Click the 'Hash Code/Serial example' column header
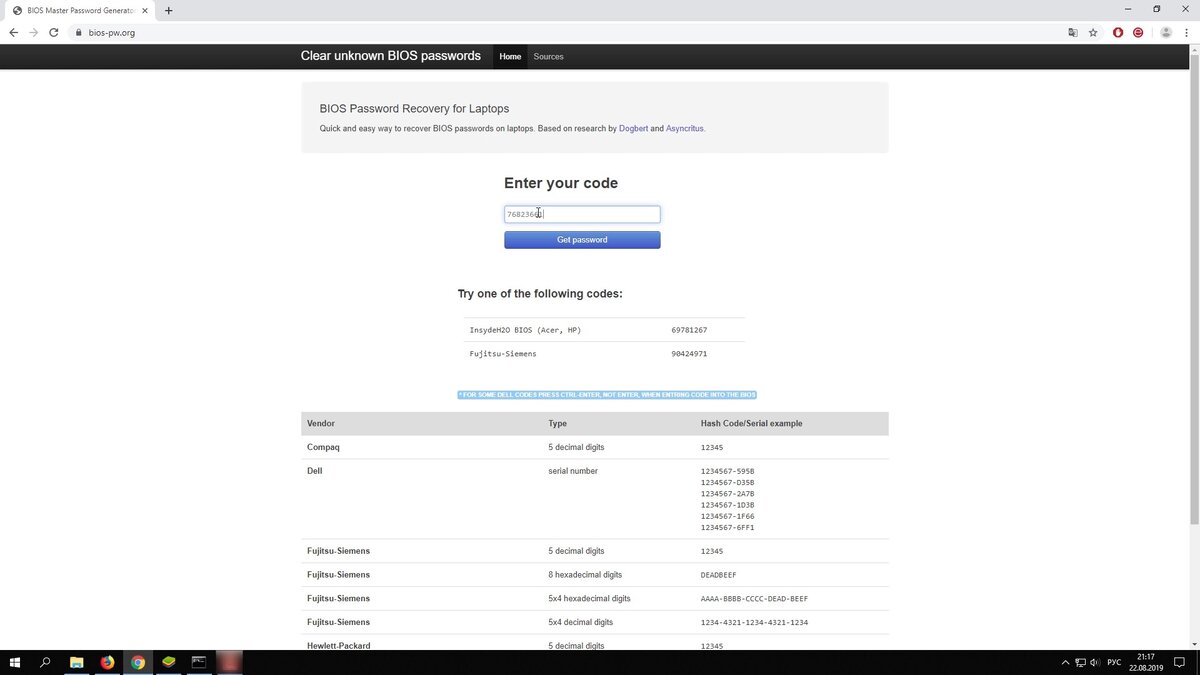1200x675 pixels. point(751,424)
